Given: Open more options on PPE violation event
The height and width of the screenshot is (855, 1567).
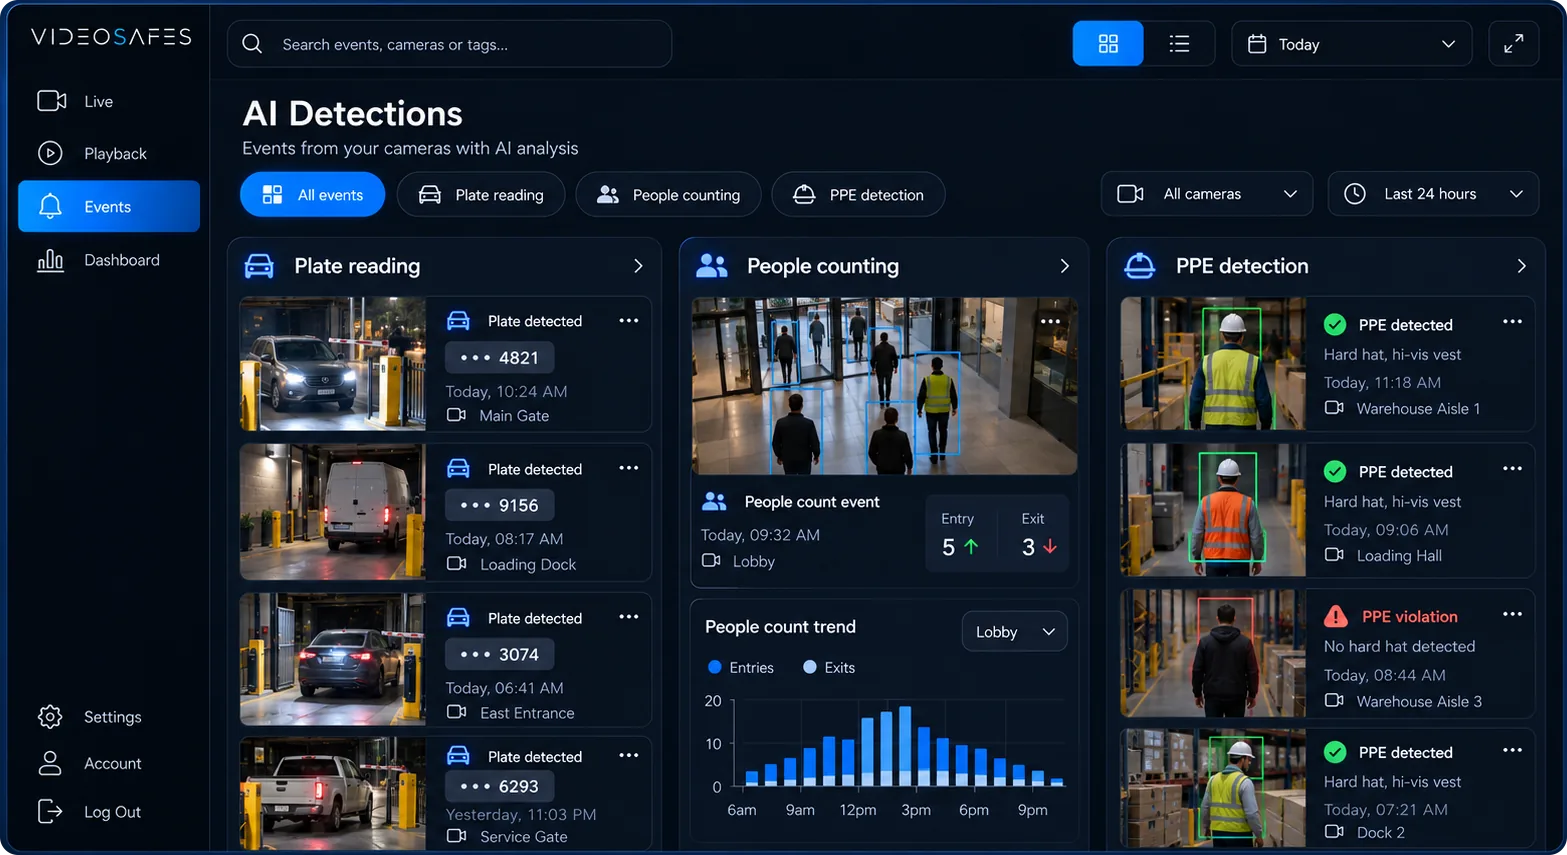Looking at the screenshot, I should point(1512,614).
